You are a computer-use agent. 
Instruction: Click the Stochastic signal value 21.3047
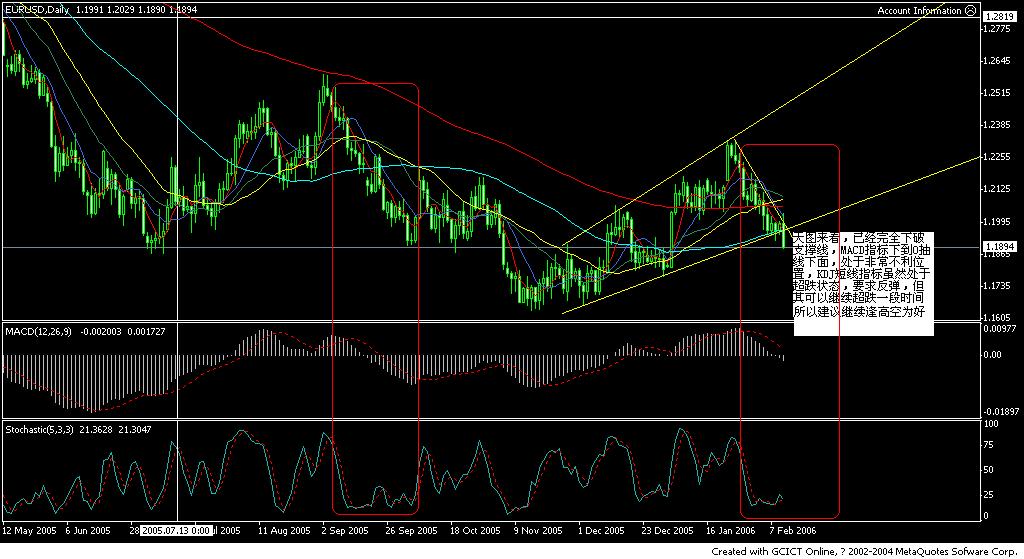click(x=135, y=430)
